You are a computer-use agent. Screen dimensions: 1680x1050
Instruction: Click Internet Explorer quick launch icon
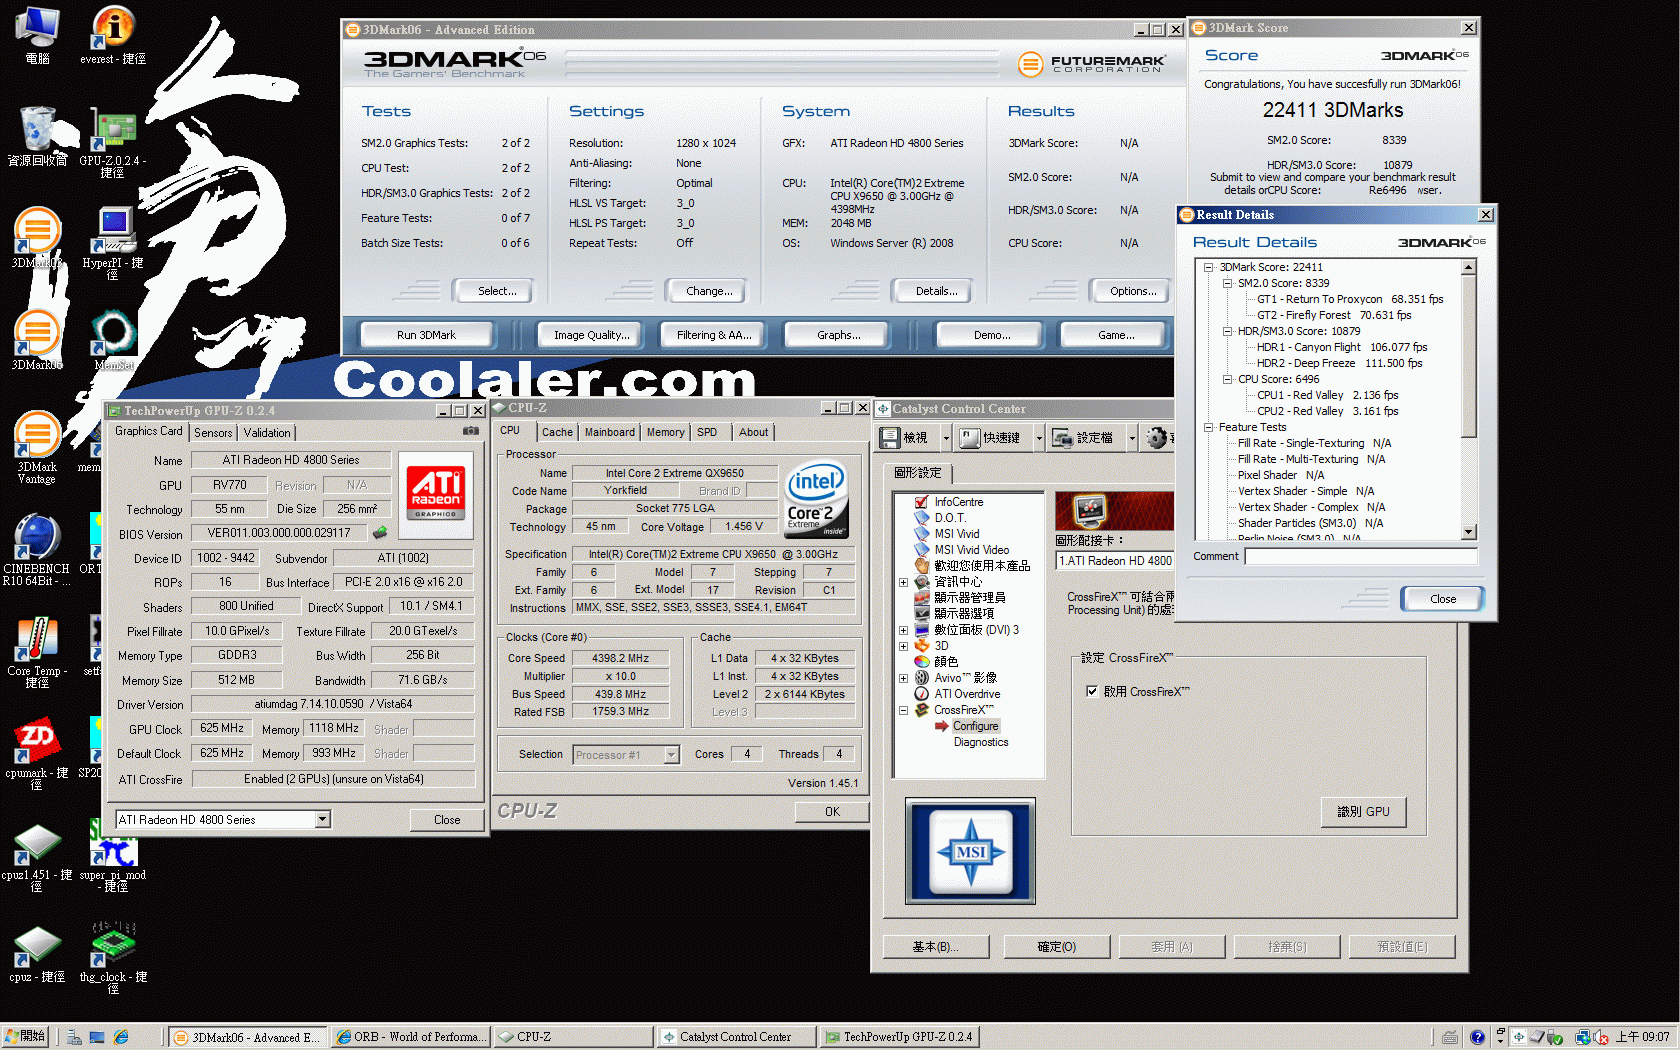(121, 1037)
